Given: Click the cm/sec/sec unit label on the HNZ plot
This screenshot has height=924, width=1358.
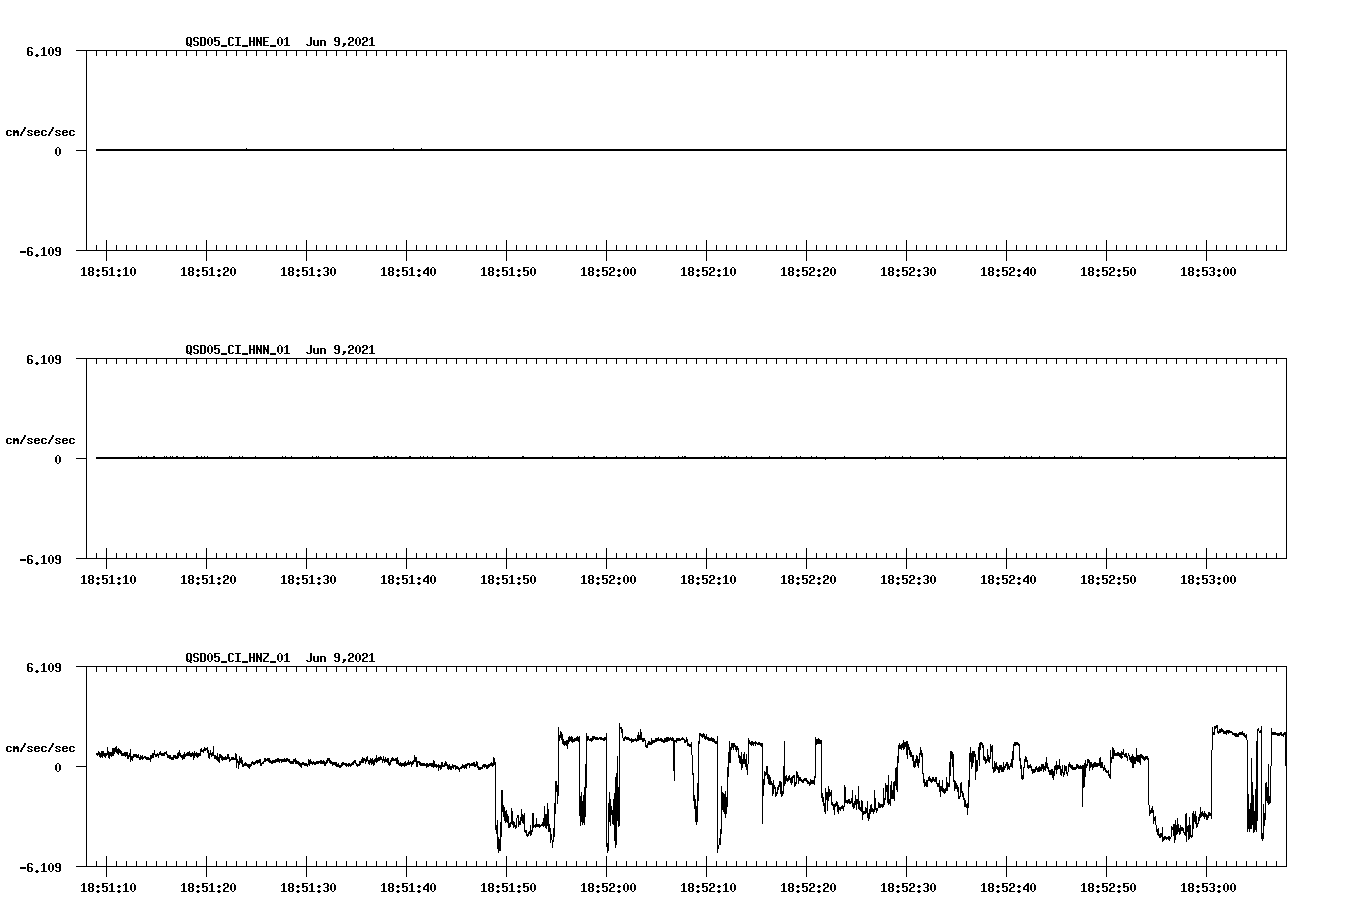Looking at the screenshot, I should pyautogui.click(x=40, y=748).
